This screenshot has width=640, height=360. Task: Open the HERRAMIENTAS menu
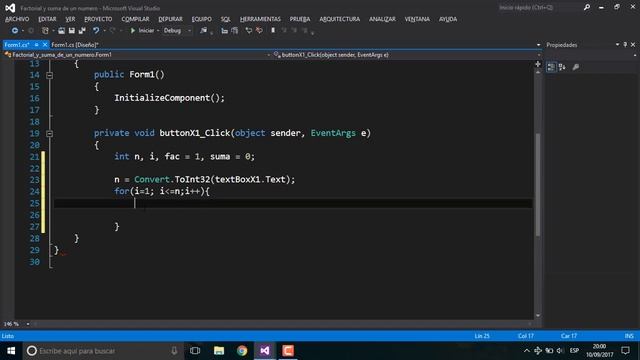tap(260, 19)
